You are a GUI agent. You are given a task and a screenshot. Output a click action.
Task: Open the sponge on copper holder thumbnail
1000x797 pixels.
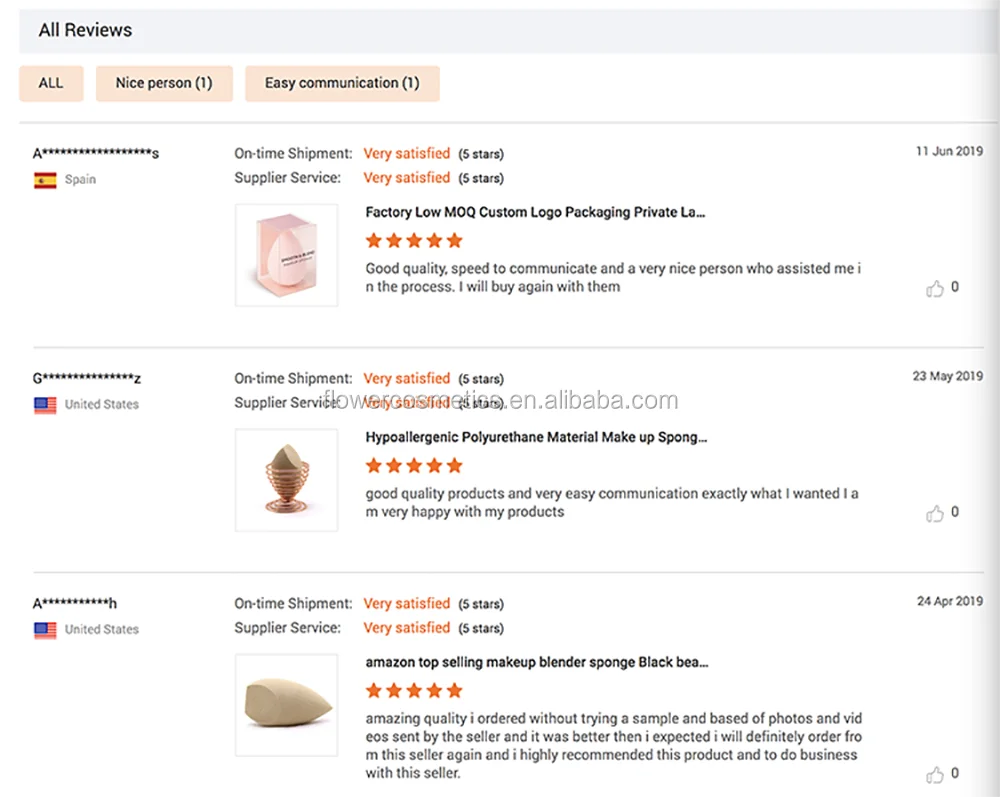(286, 480)
